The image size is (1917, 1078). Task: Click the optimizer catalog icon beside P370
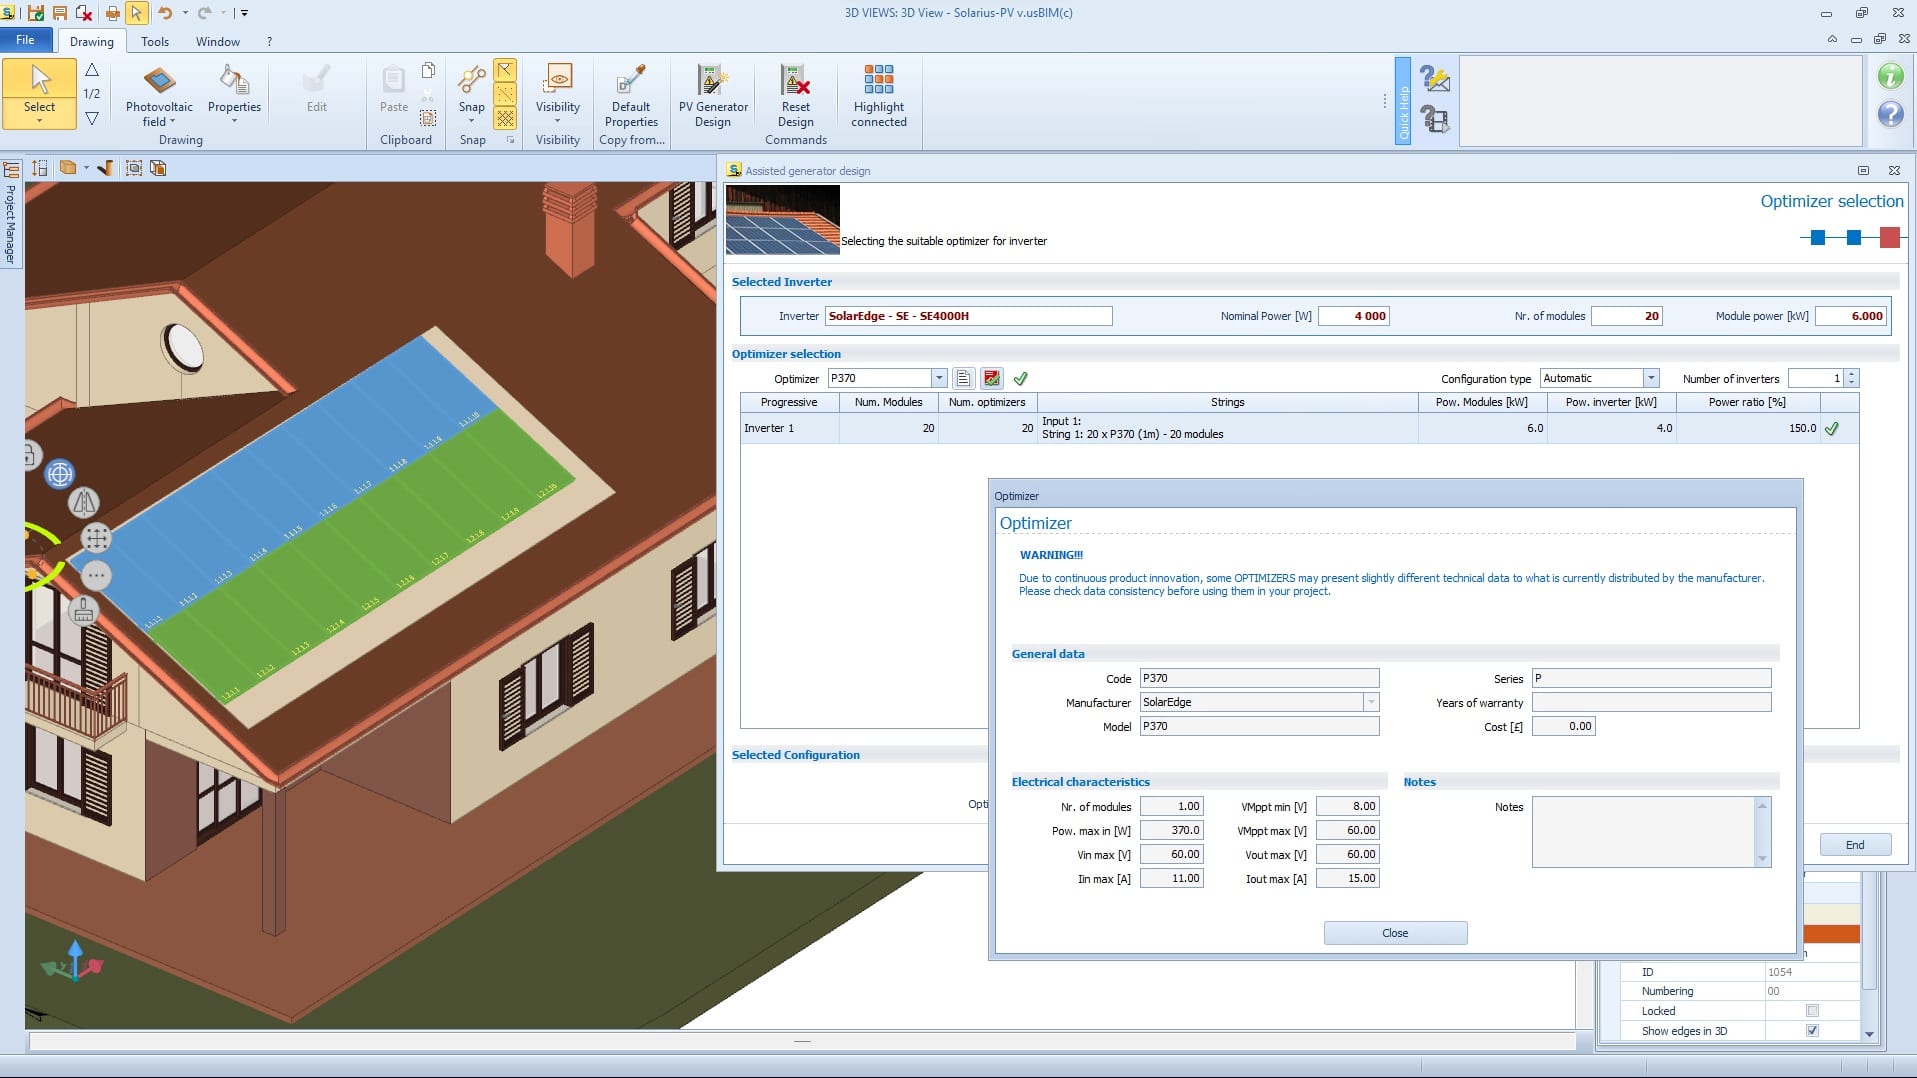(992, 378)
